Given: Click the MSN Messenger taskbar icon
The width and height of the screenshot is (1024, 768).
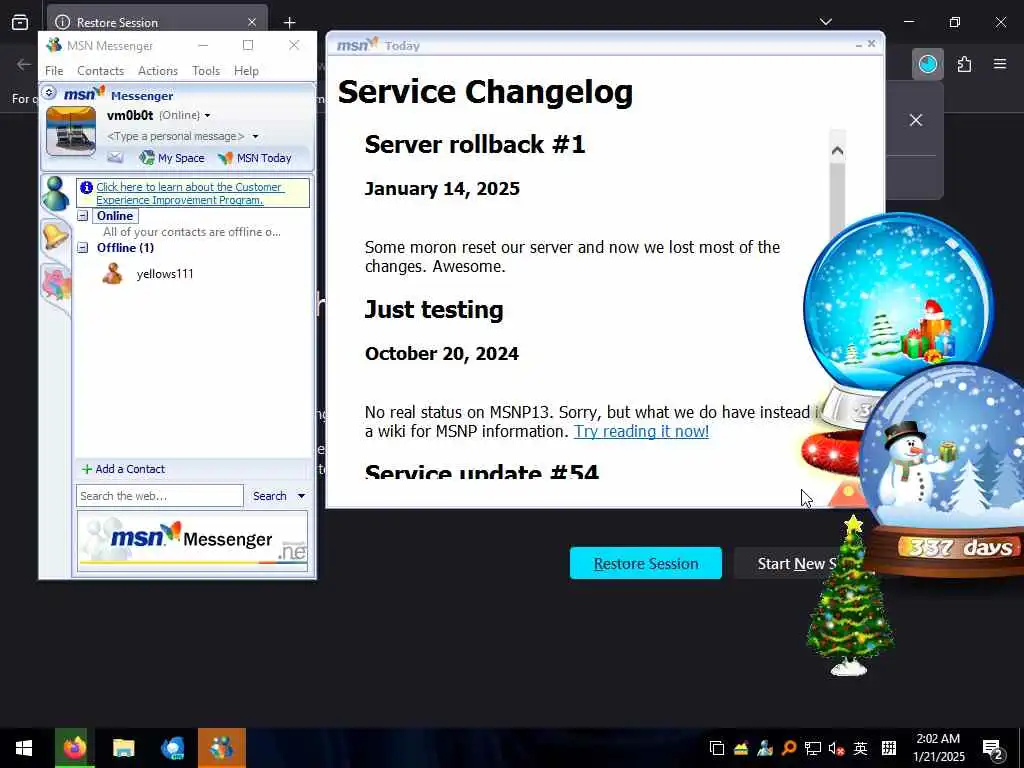Looking at the screenshot, I should [x=222, y=748].
